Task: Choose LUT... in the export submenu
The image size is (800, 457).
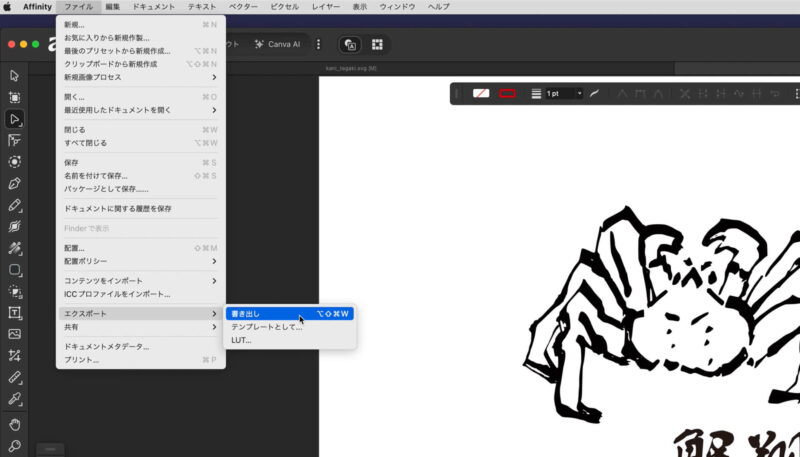Action: (x=290, y=340)
